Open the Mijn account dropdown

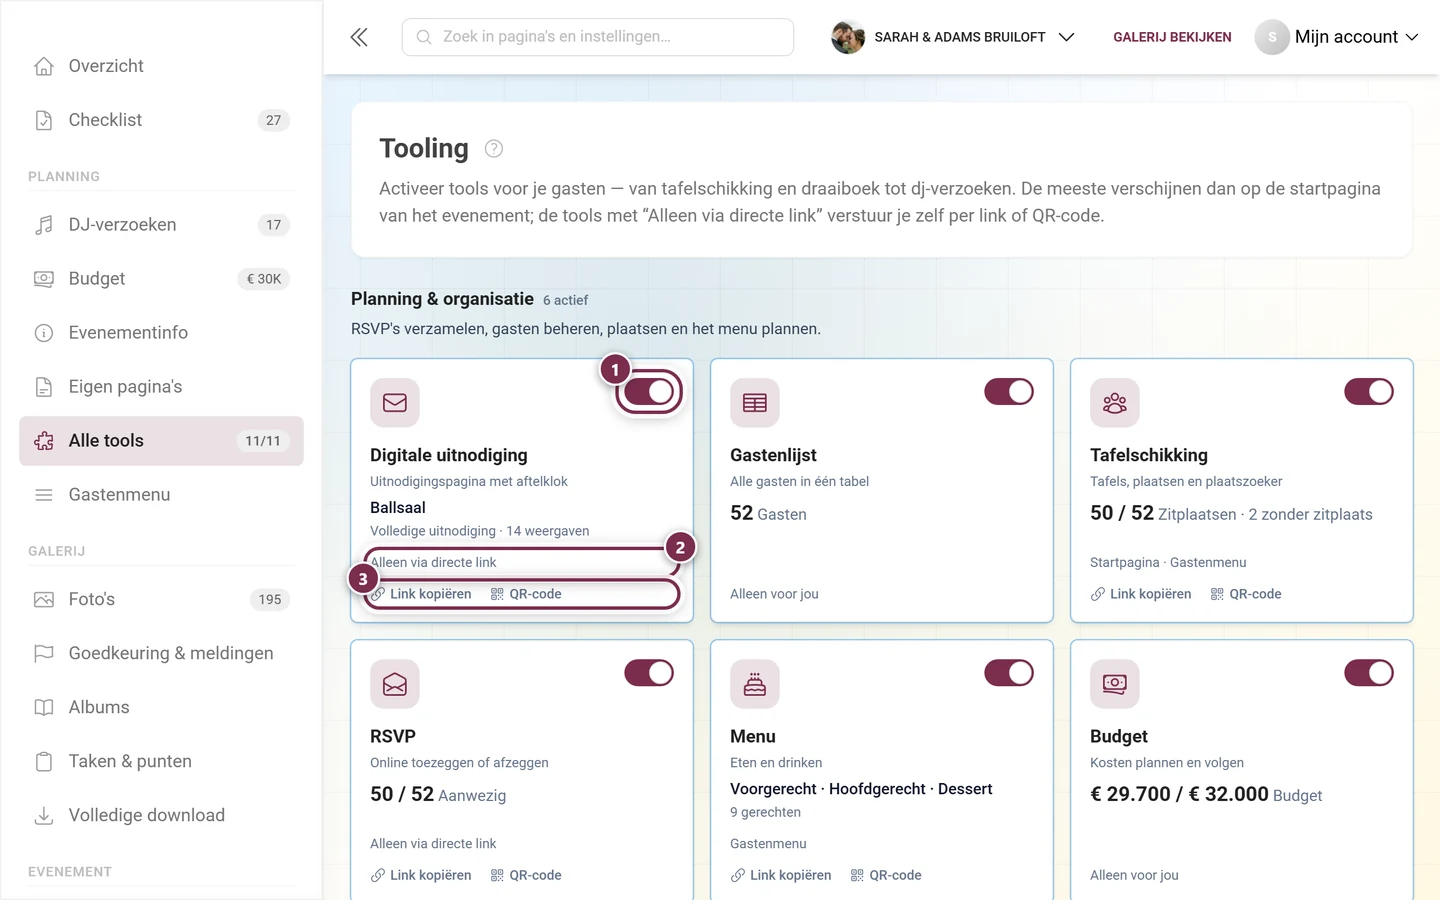(x=1337, y=37)
